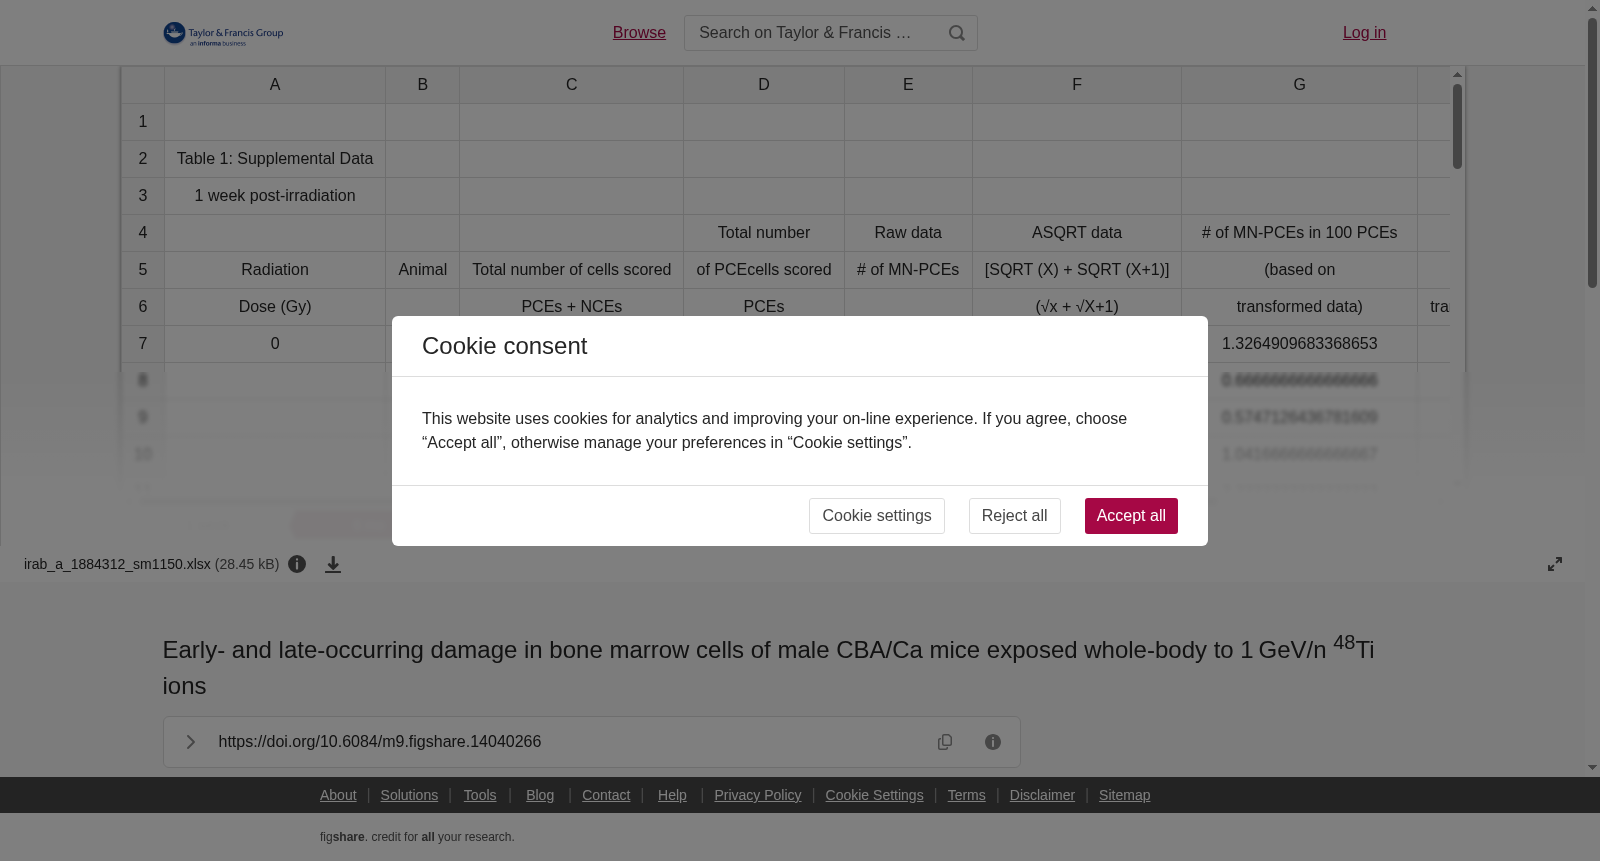Select spreadsheet column G header
The width and height of the screenshot is (1600, 861).
[x=1299, y=85]
